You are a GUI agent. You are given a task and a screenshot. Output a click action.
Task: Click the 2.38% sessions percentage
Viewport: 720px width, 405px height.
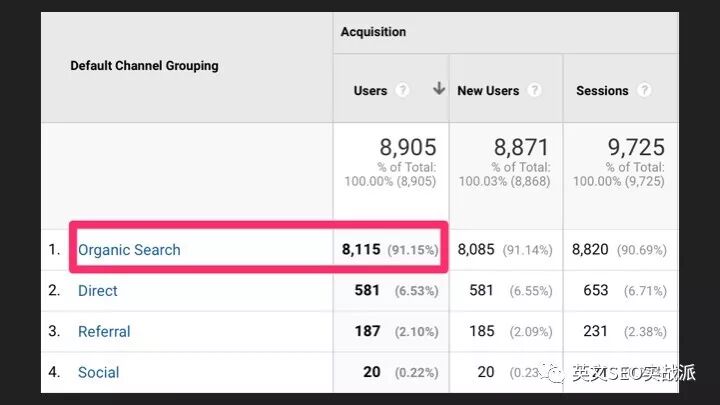(x=645, y=332)
